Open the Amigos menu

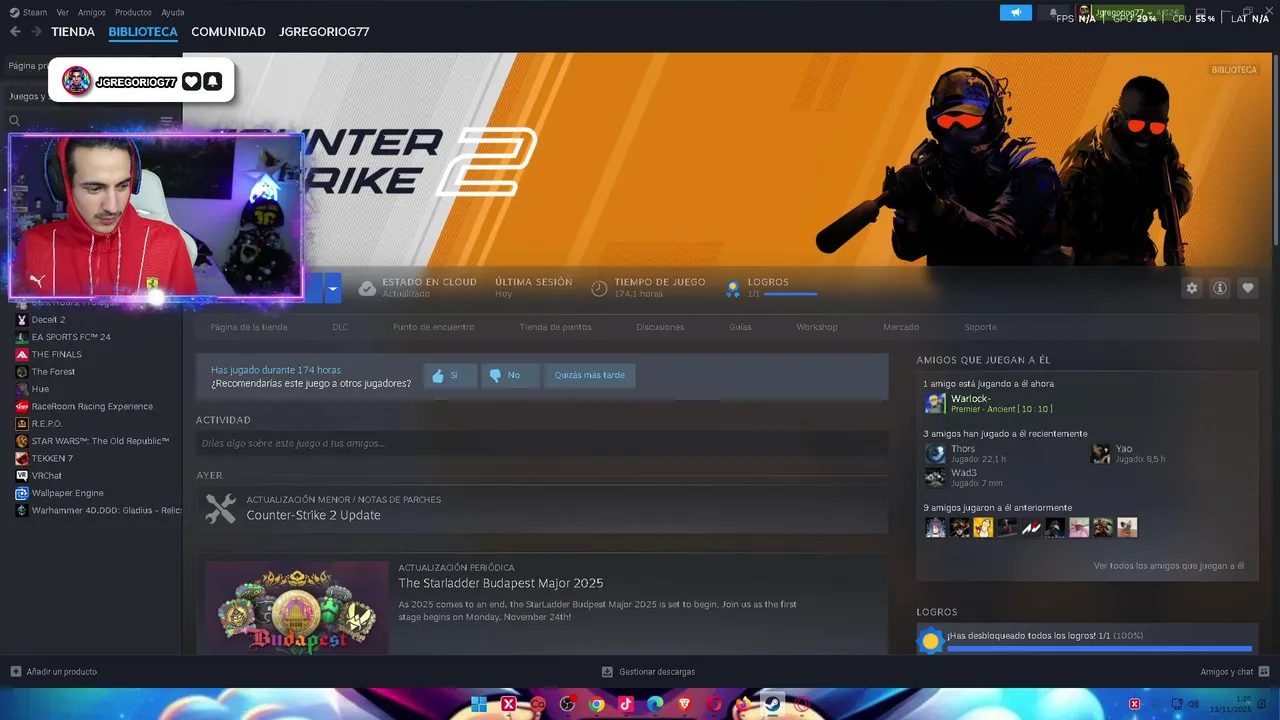pos(92,12)
